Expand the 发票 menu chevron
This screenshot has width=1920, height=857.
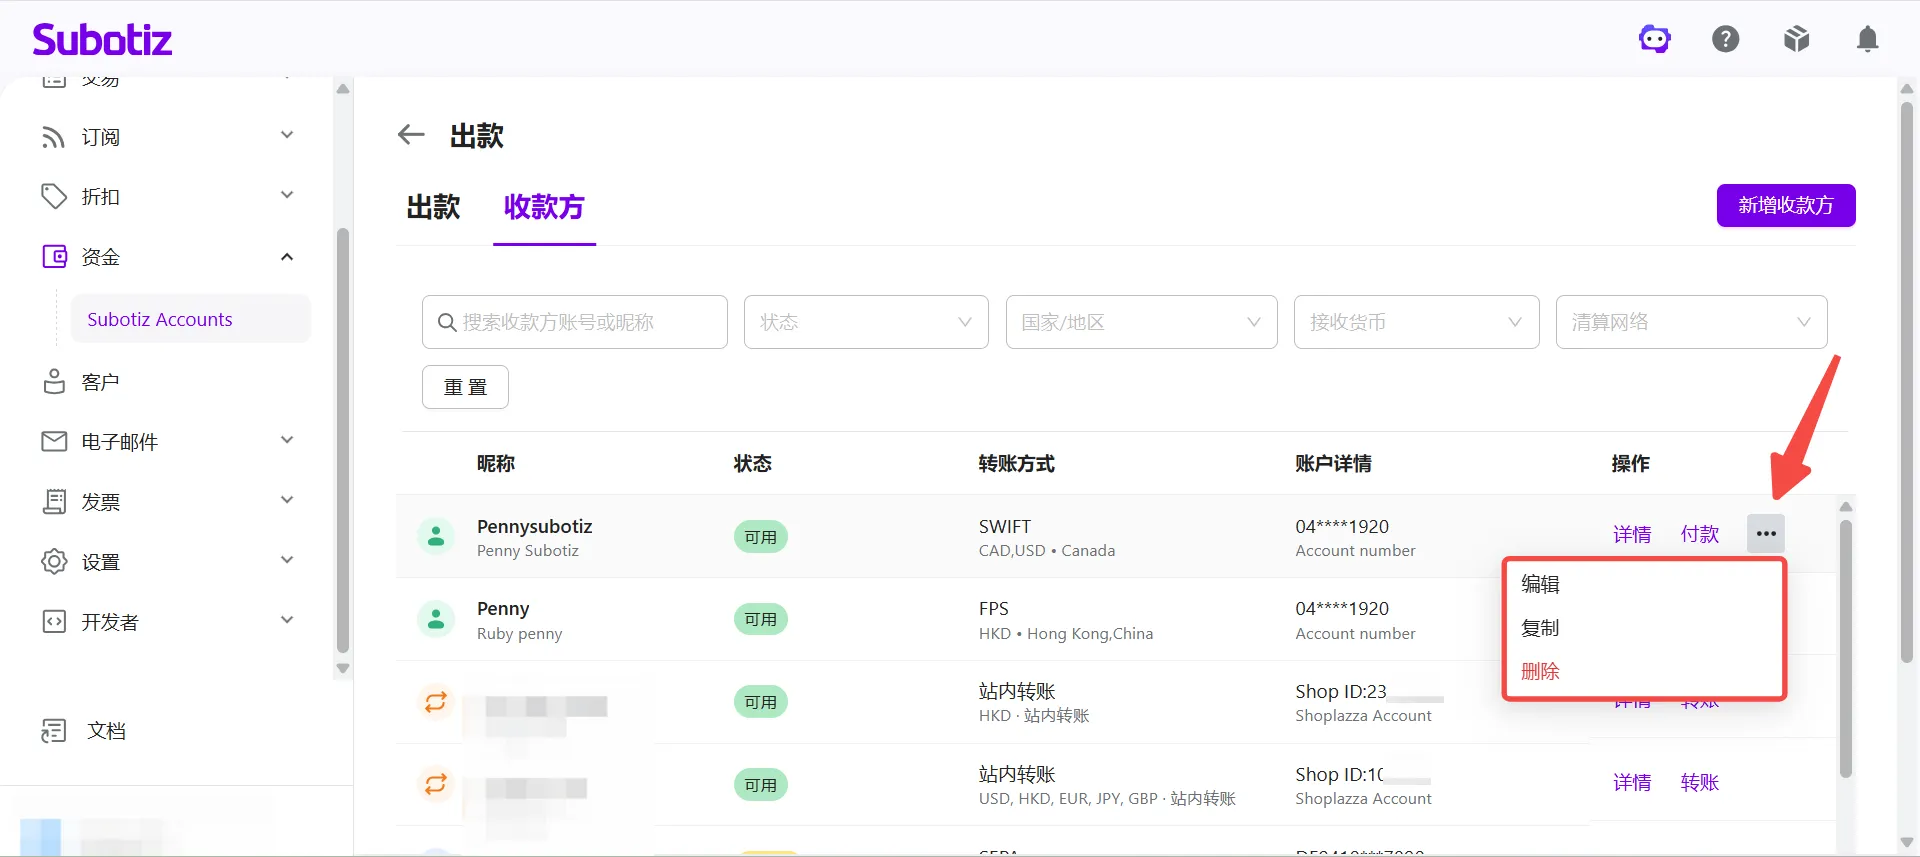tap(287, 500)
